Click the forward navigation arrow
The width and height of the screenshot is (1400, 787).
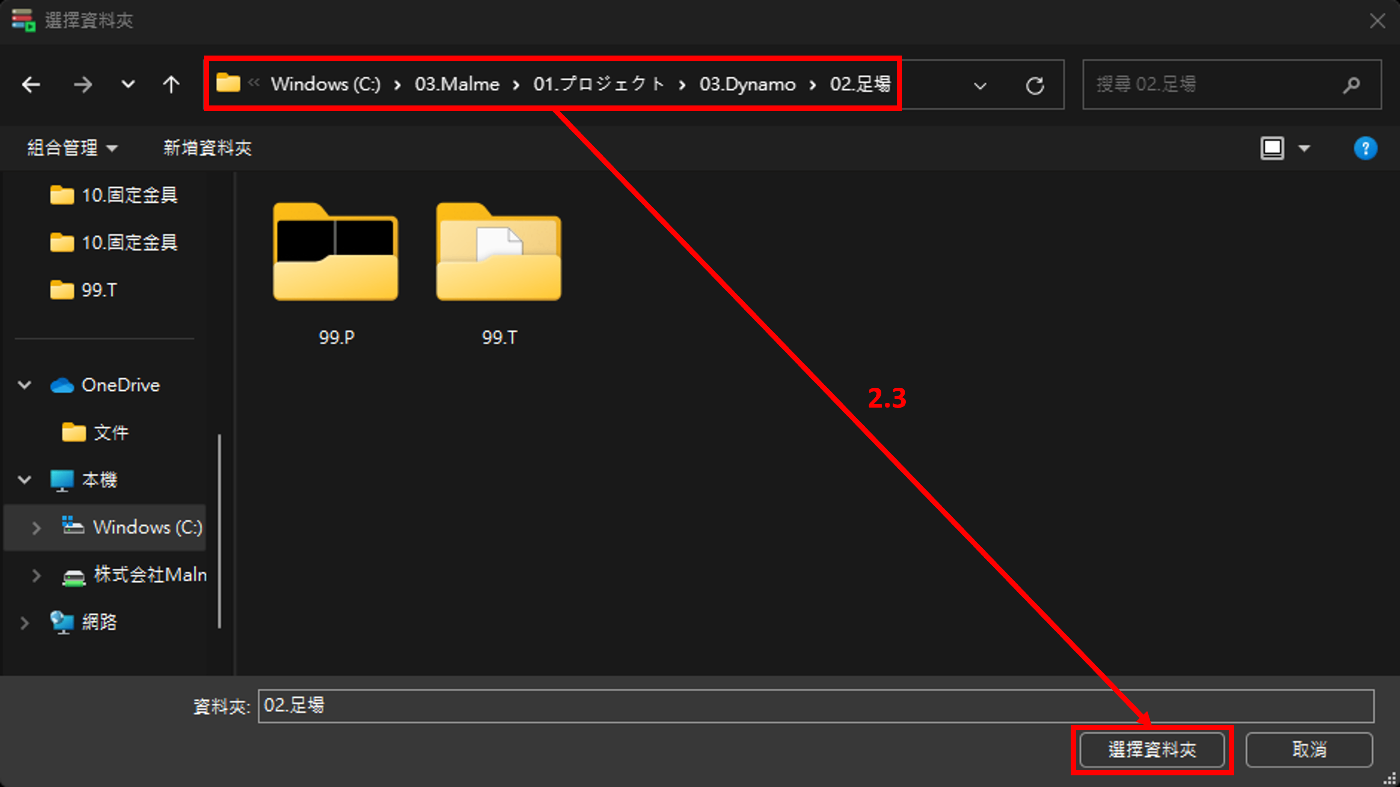click(82, 85)
